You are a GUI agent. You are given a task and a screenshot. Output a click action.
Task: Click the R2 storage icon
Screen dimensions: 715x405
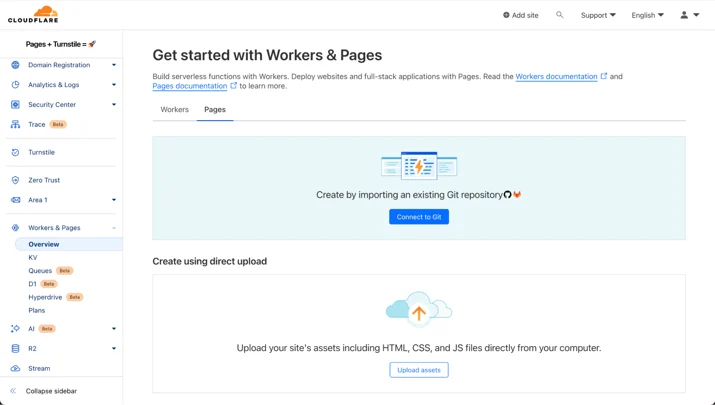[15, 348]
